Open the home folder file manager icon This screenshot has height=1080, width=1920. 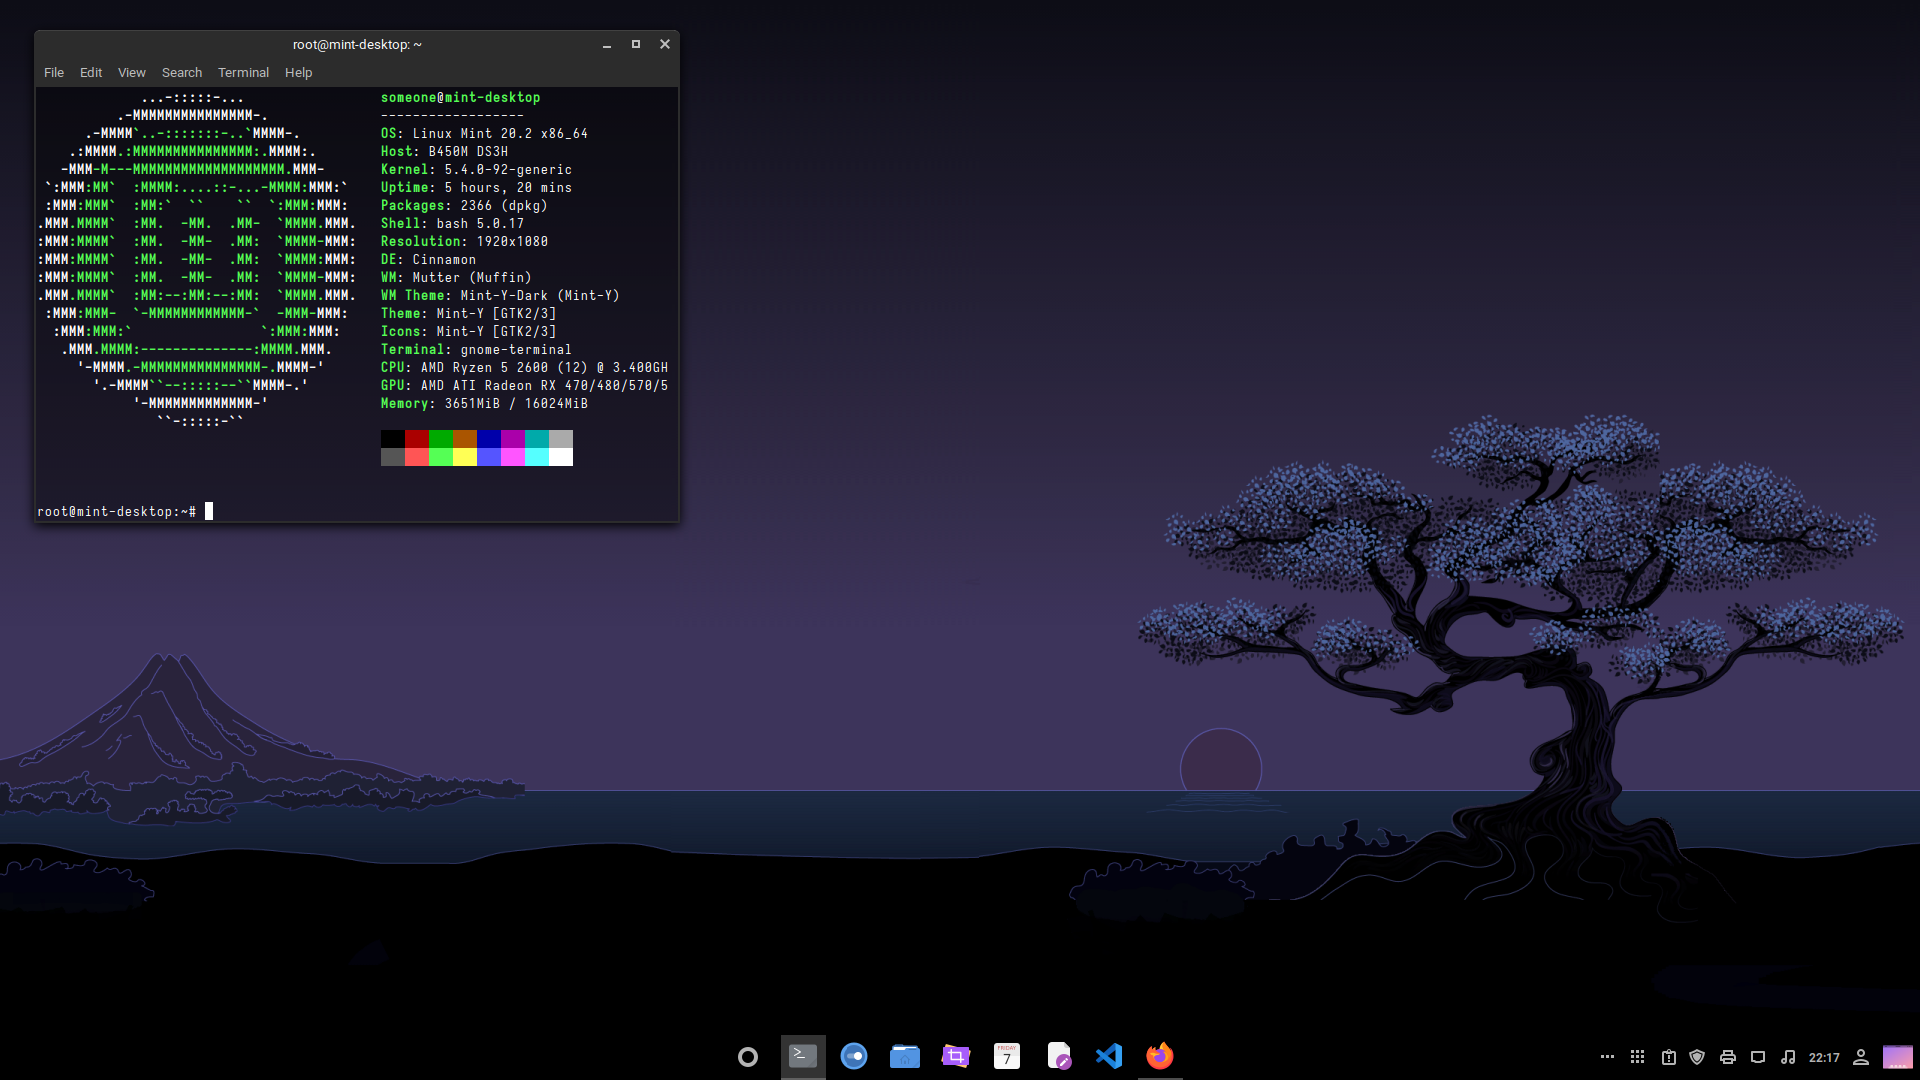tap(905, 1056)
